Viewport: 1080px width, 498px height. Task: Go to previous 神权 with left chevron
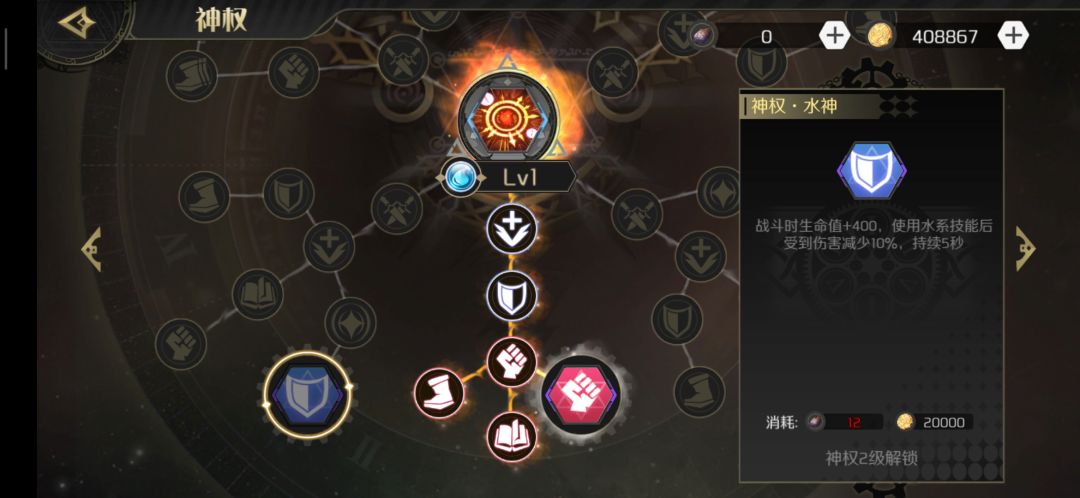click(91, 249)
